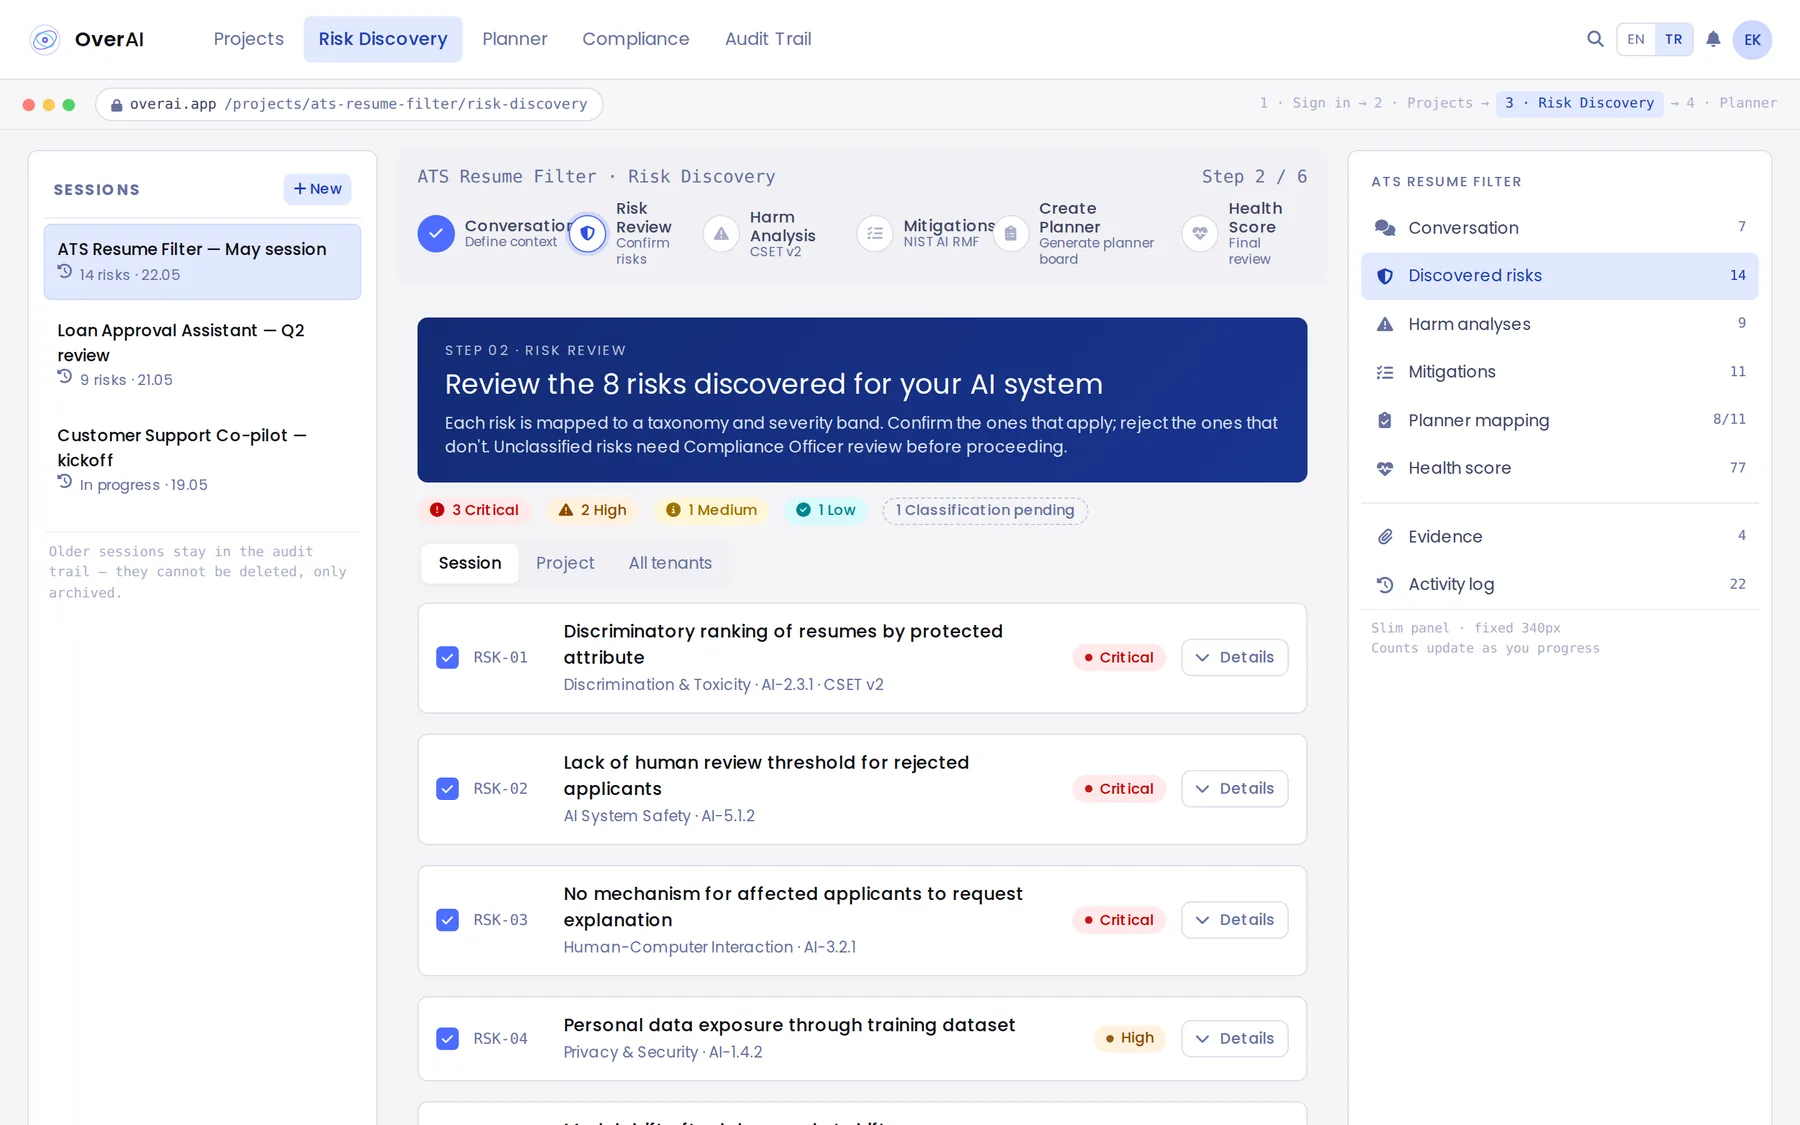The width and height of the screenshot is (1800, 1125).
Task: Click the Mitigations checklist step icon
Action: (x=875, y=234)
